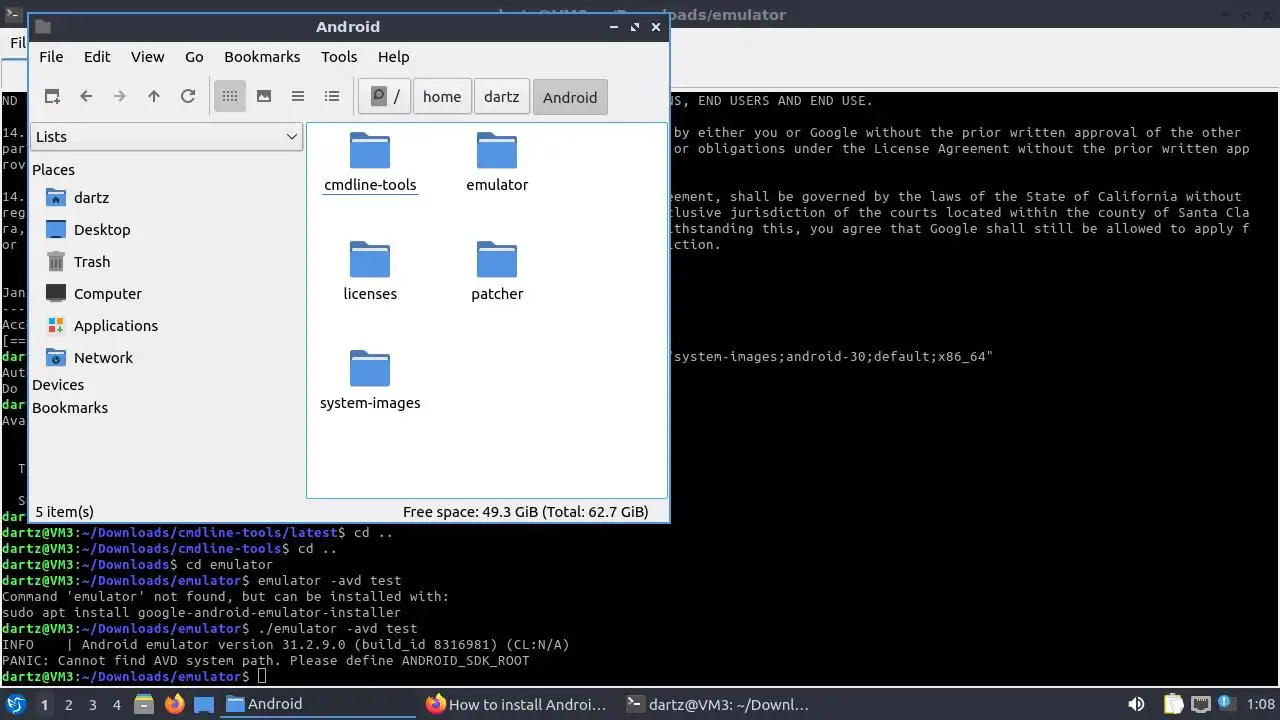Screen dimensions: 1280x720
Task: Open the start menu on taskbar
Action: 15,704
